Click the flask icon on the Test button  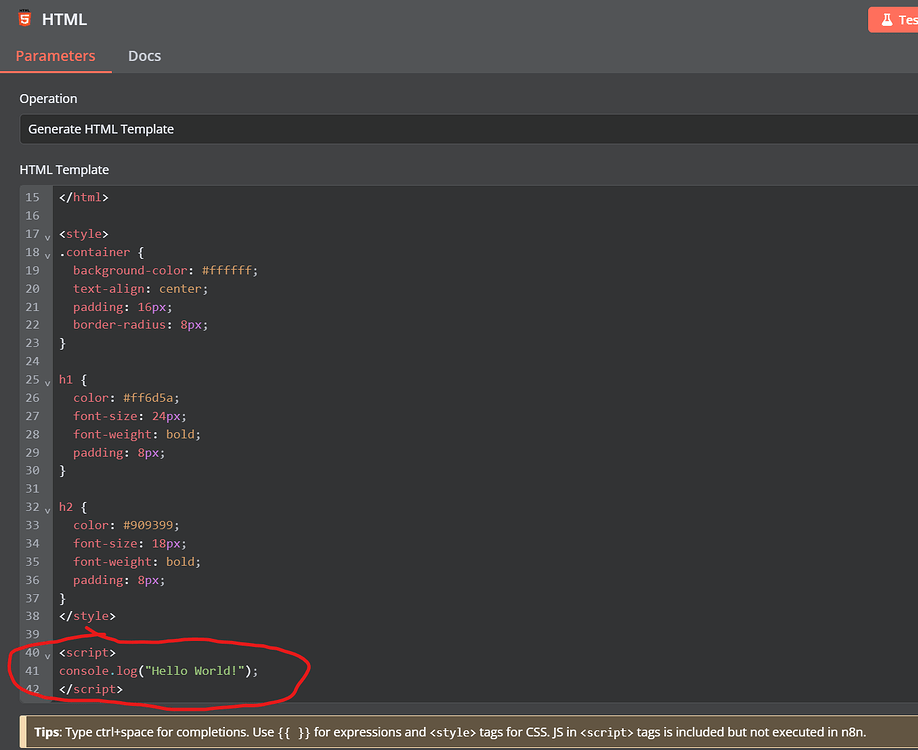point(889,18)
